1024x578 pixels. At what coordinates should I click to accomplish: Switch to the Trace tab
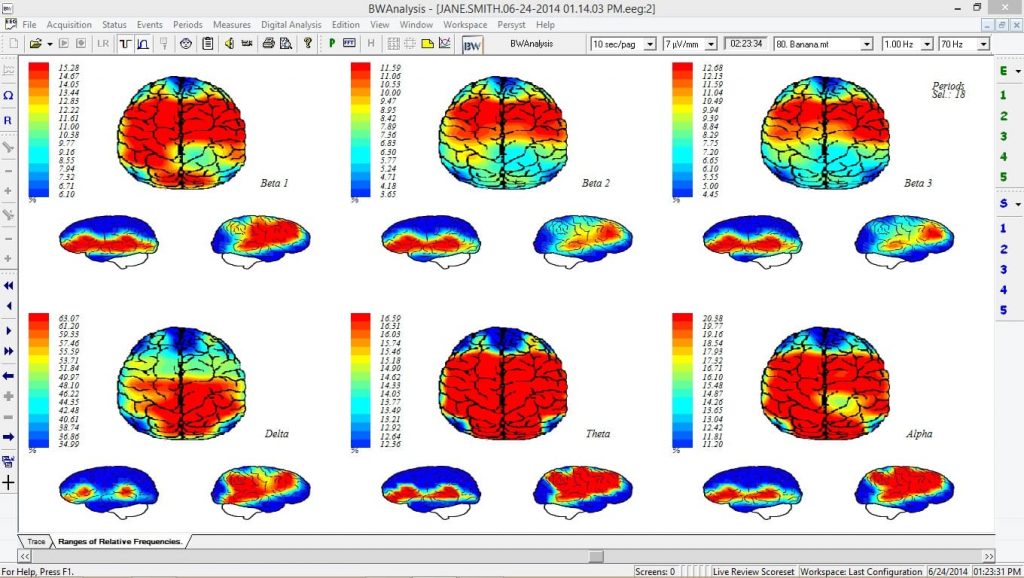[36, 541]
